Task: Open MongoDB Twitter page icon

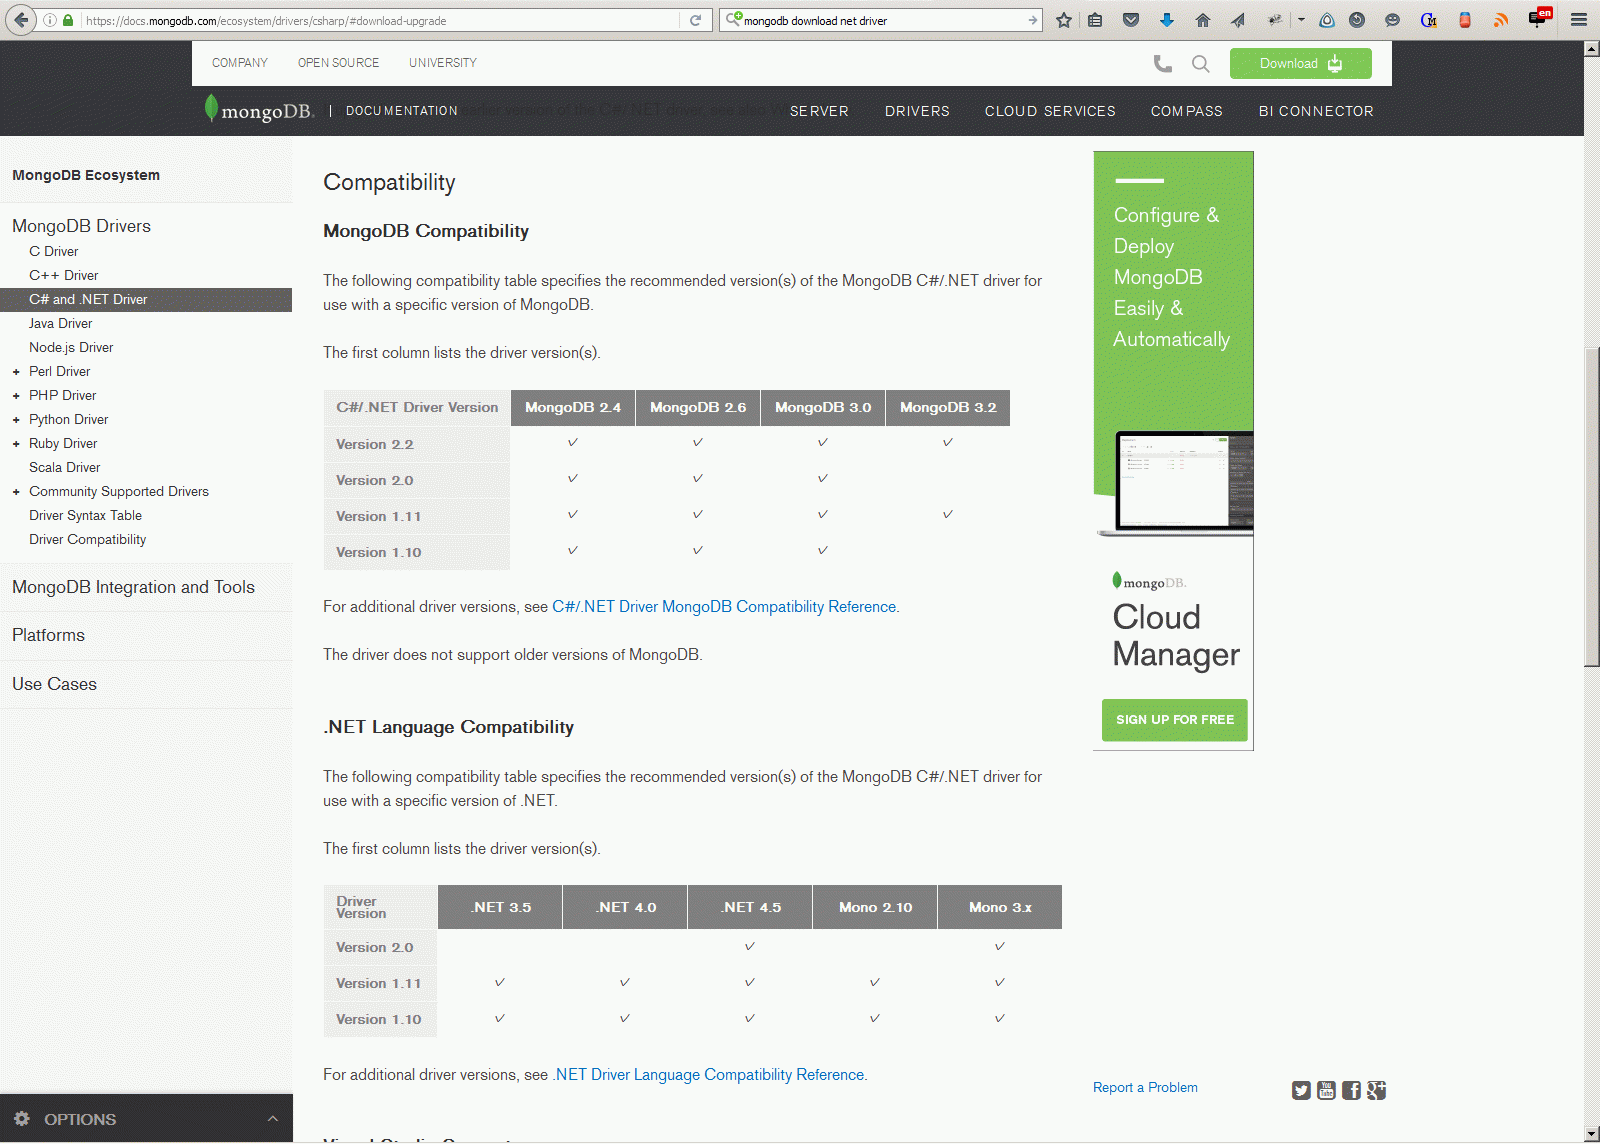Action: [1301, 1090]
